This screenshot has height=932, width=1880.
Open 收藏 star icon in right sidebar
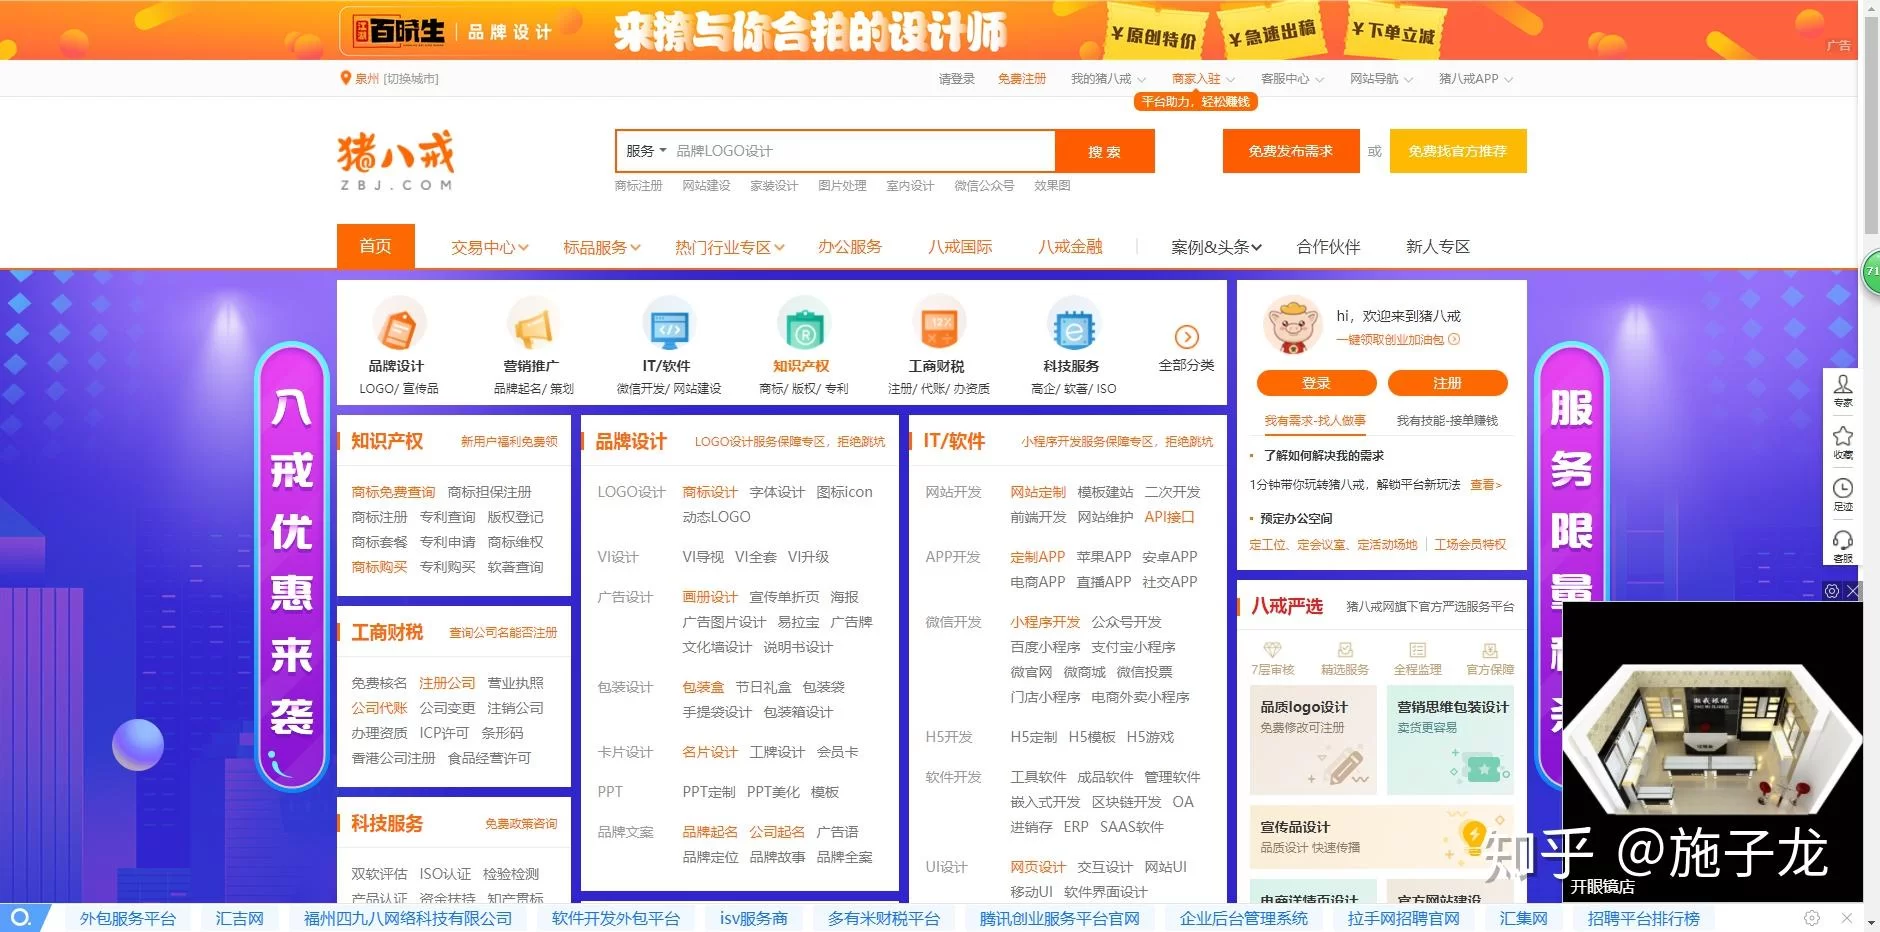coord(1842,438)
